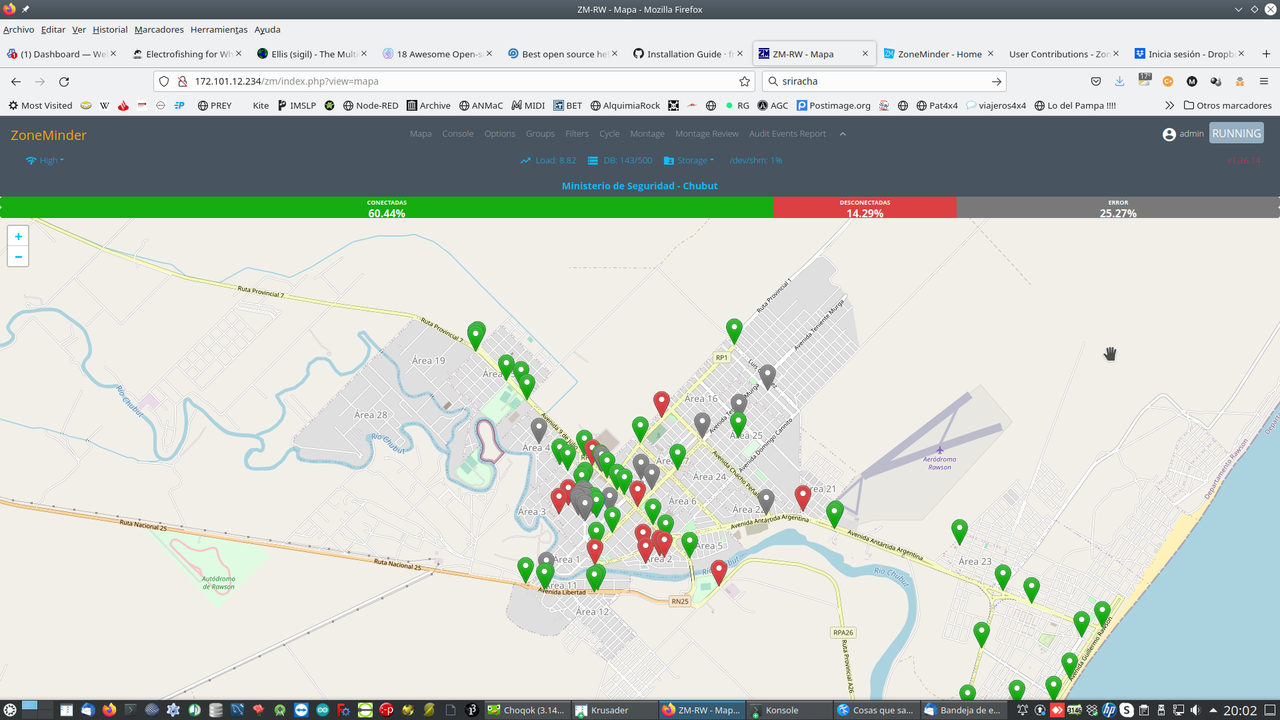This screenshot has height=720, width=1280.
Task: Bookmark this page with star icon
Action: pyautogui.click(x=744, y=82)
